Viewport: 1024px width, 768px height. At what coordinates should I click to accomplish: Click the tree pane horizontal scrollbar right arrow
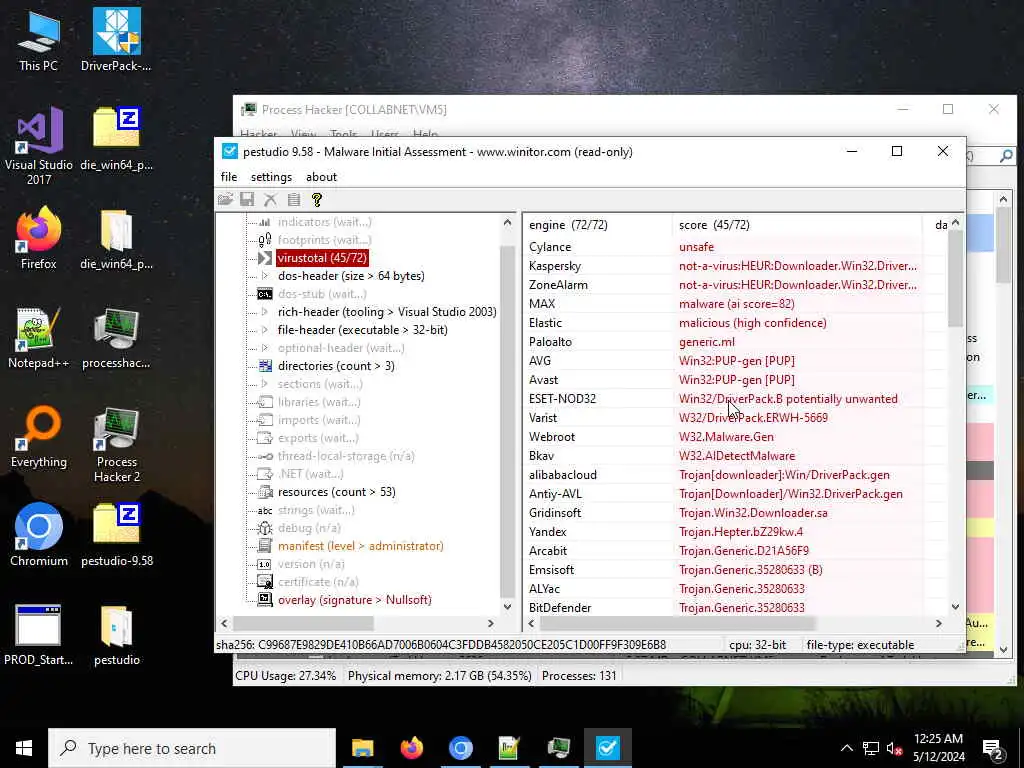click(490, 624)
